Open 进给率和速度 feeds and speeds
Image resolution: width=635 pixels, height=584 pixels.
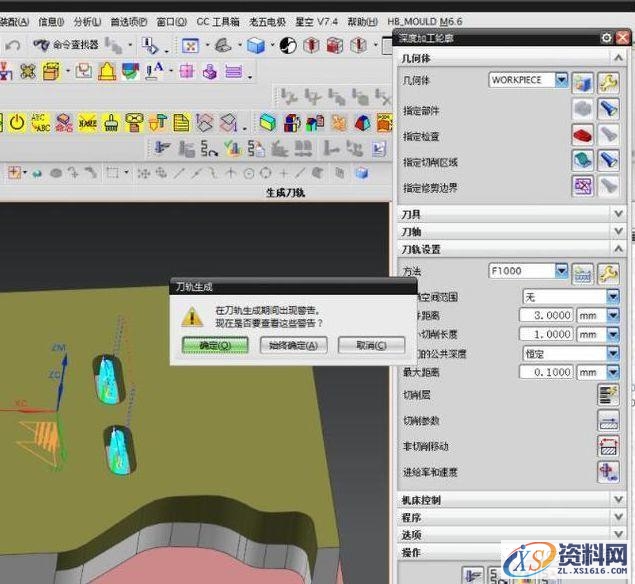tap(608, 471)
